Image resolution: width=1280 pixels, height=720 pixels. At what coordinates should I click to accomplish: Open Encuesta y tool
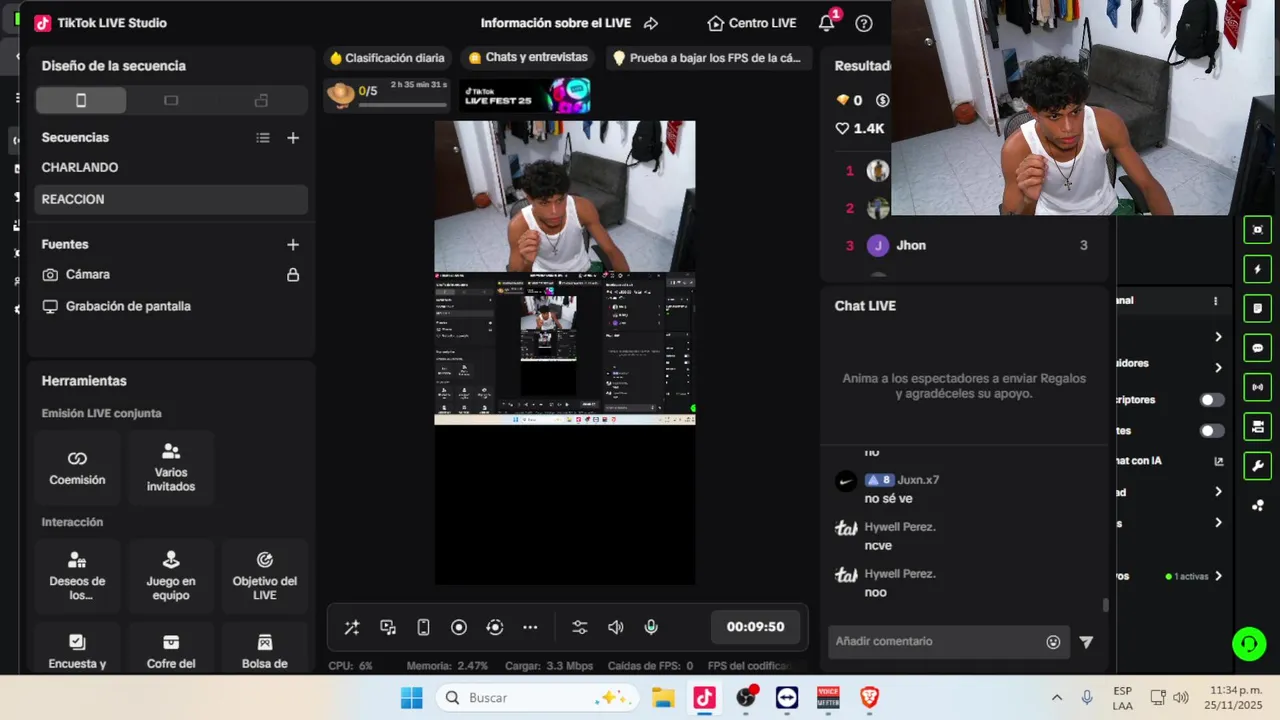pyautogui.click(x=77, y=650)
